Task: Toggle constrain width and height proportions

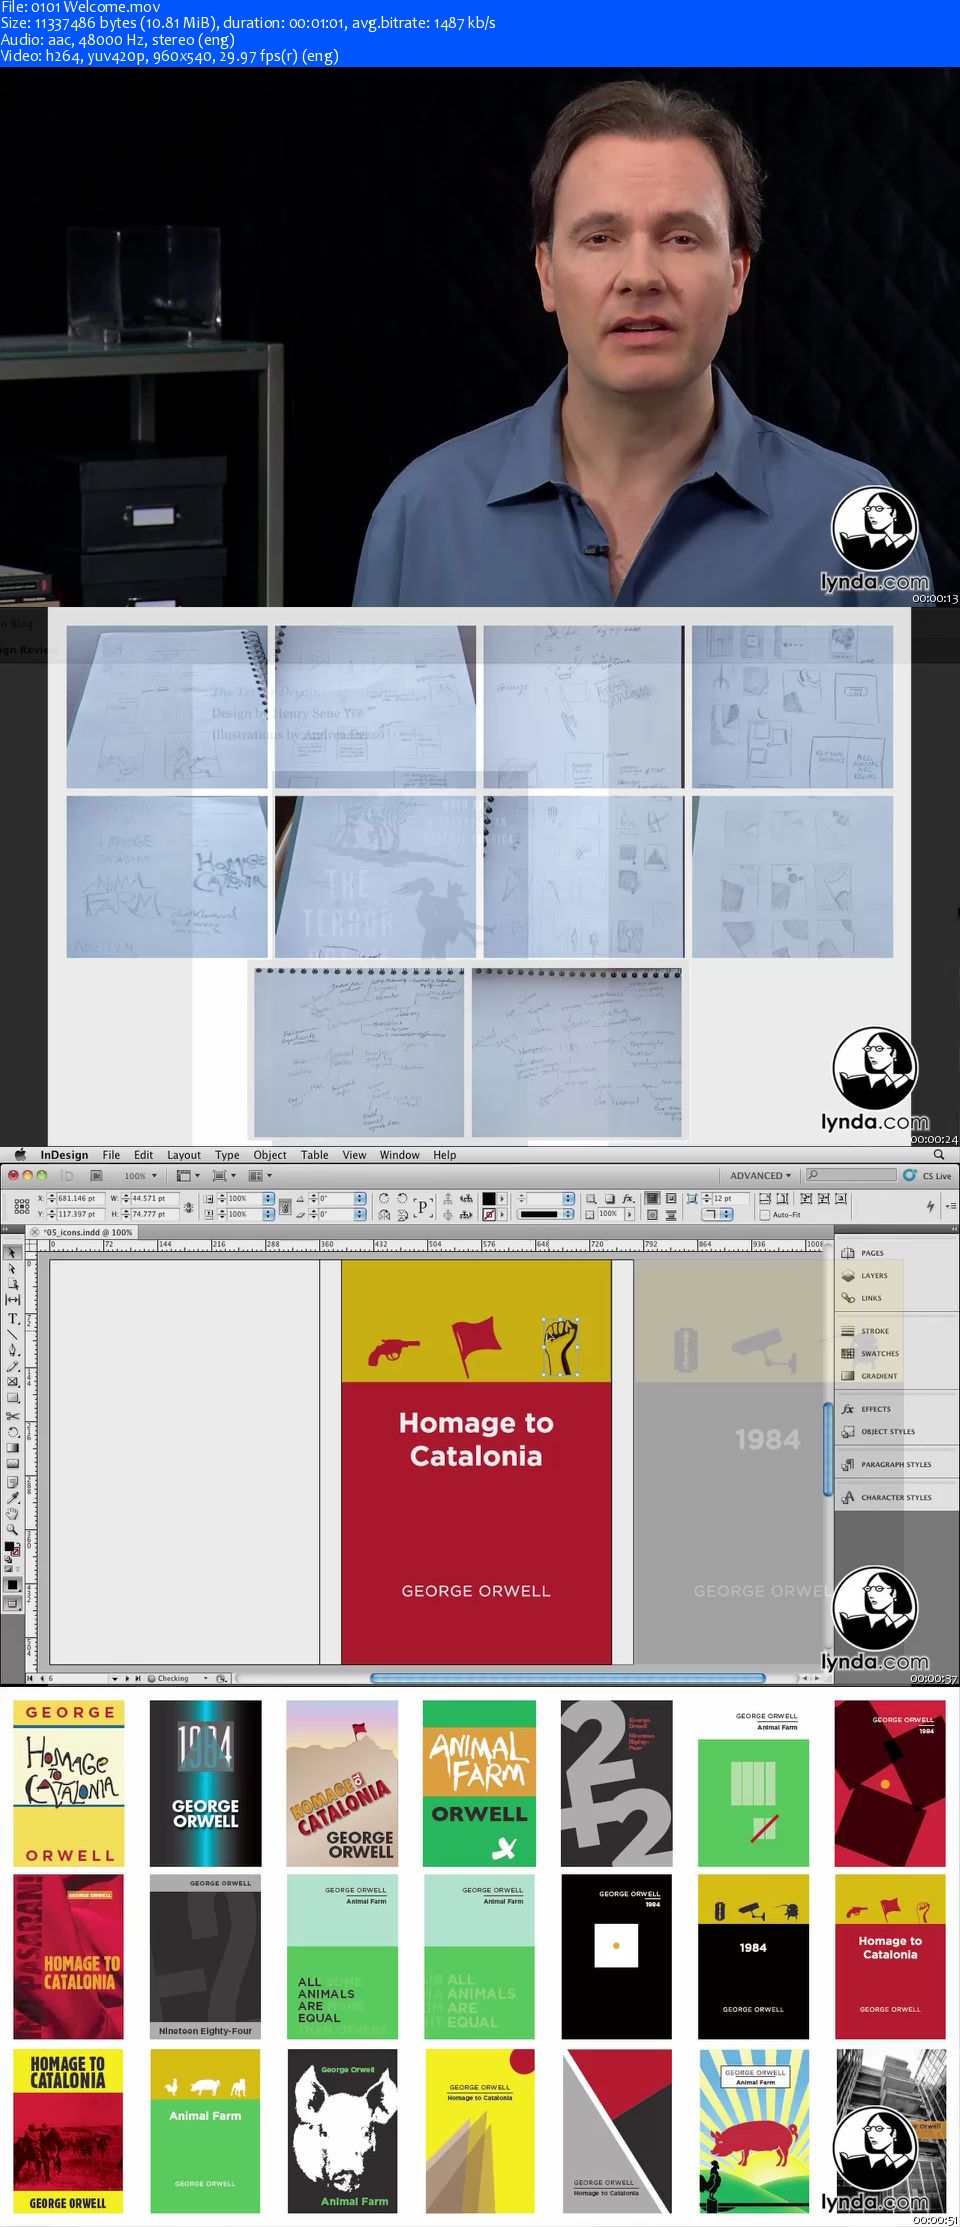Action: [x=189, y=1207]
